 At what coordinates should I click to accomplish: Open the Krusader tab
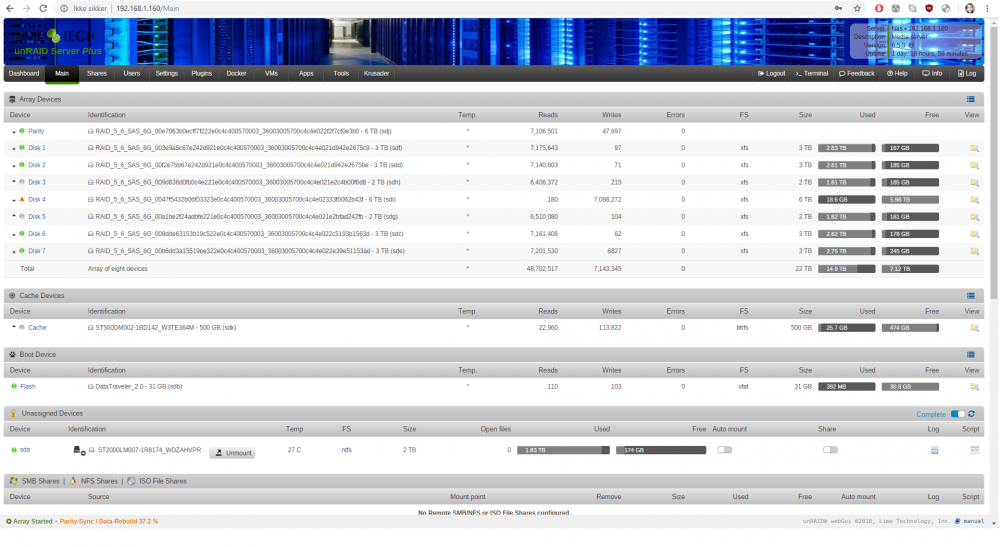coord(376,73)
